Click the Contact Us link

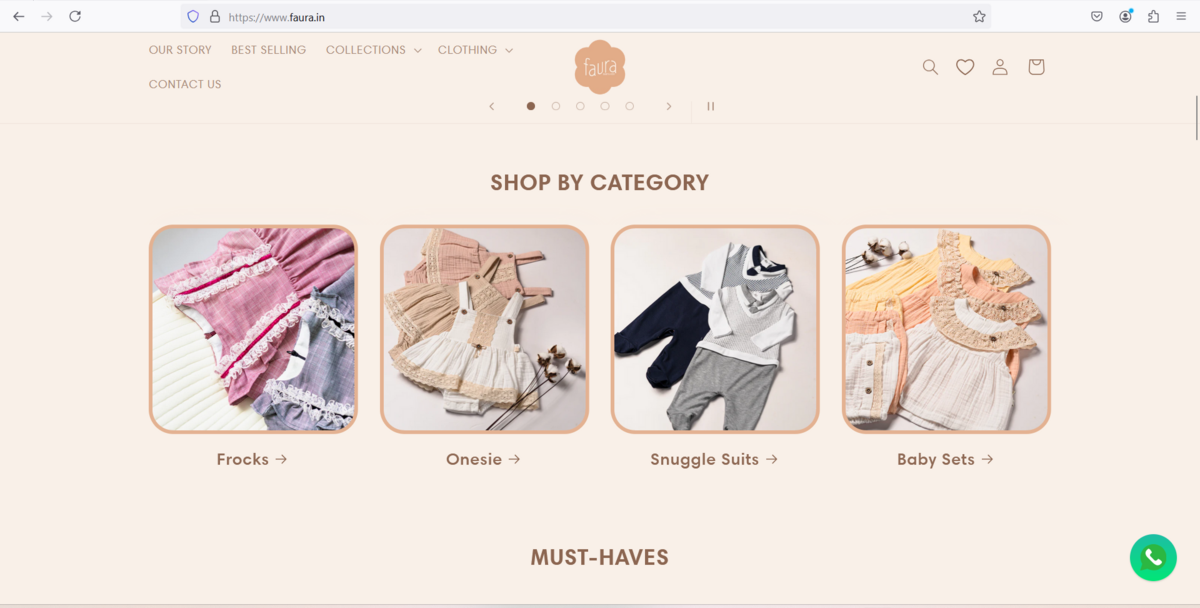(185, 84)
